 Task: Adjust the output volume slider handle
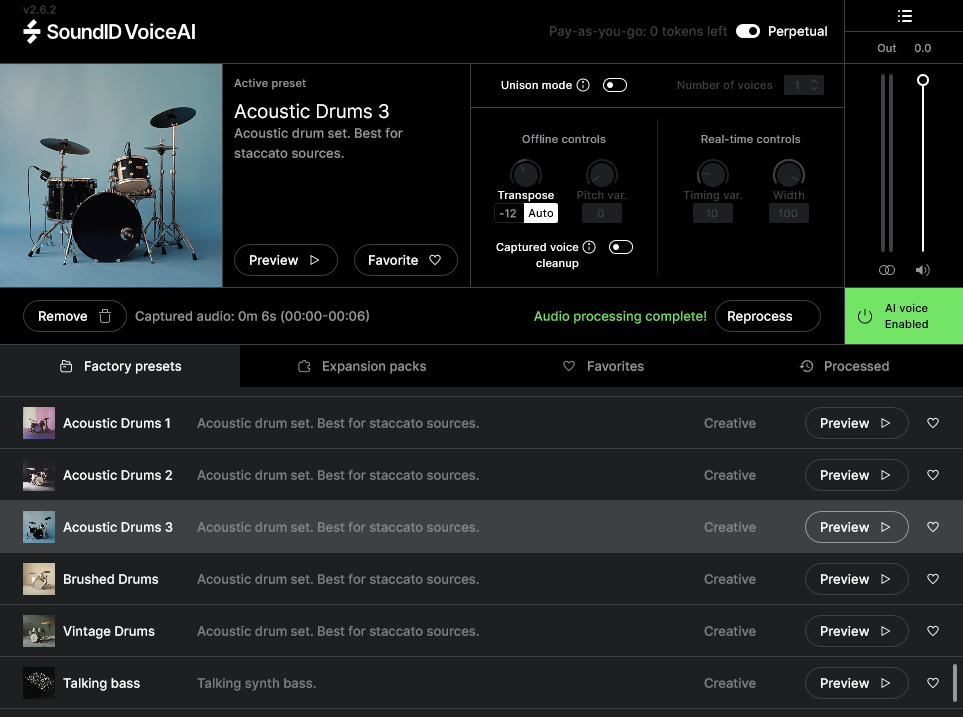coord(923,80)
